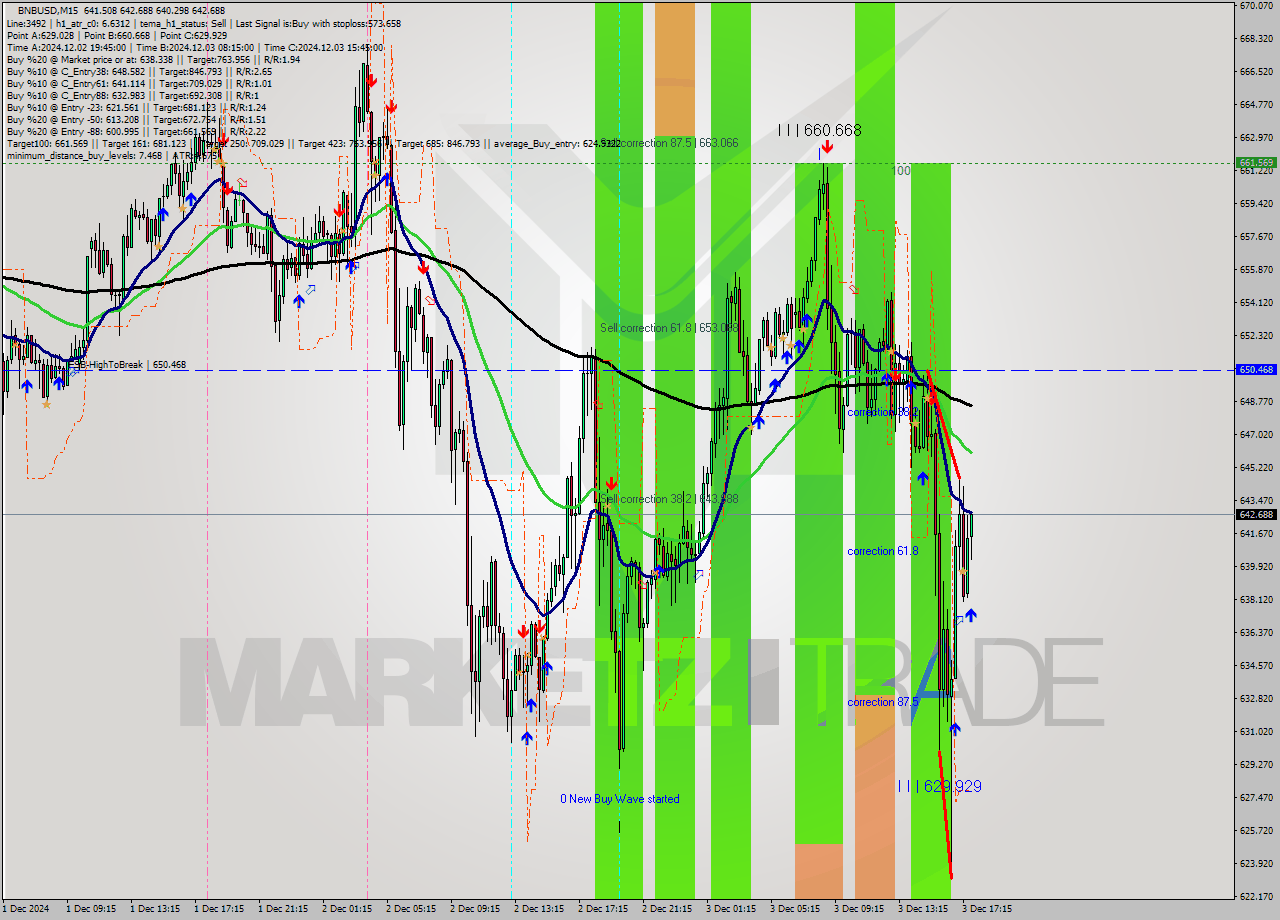Click the 657.670 price scale value
Screen dimensions: 1280x920
click(x=1256, y=237)
